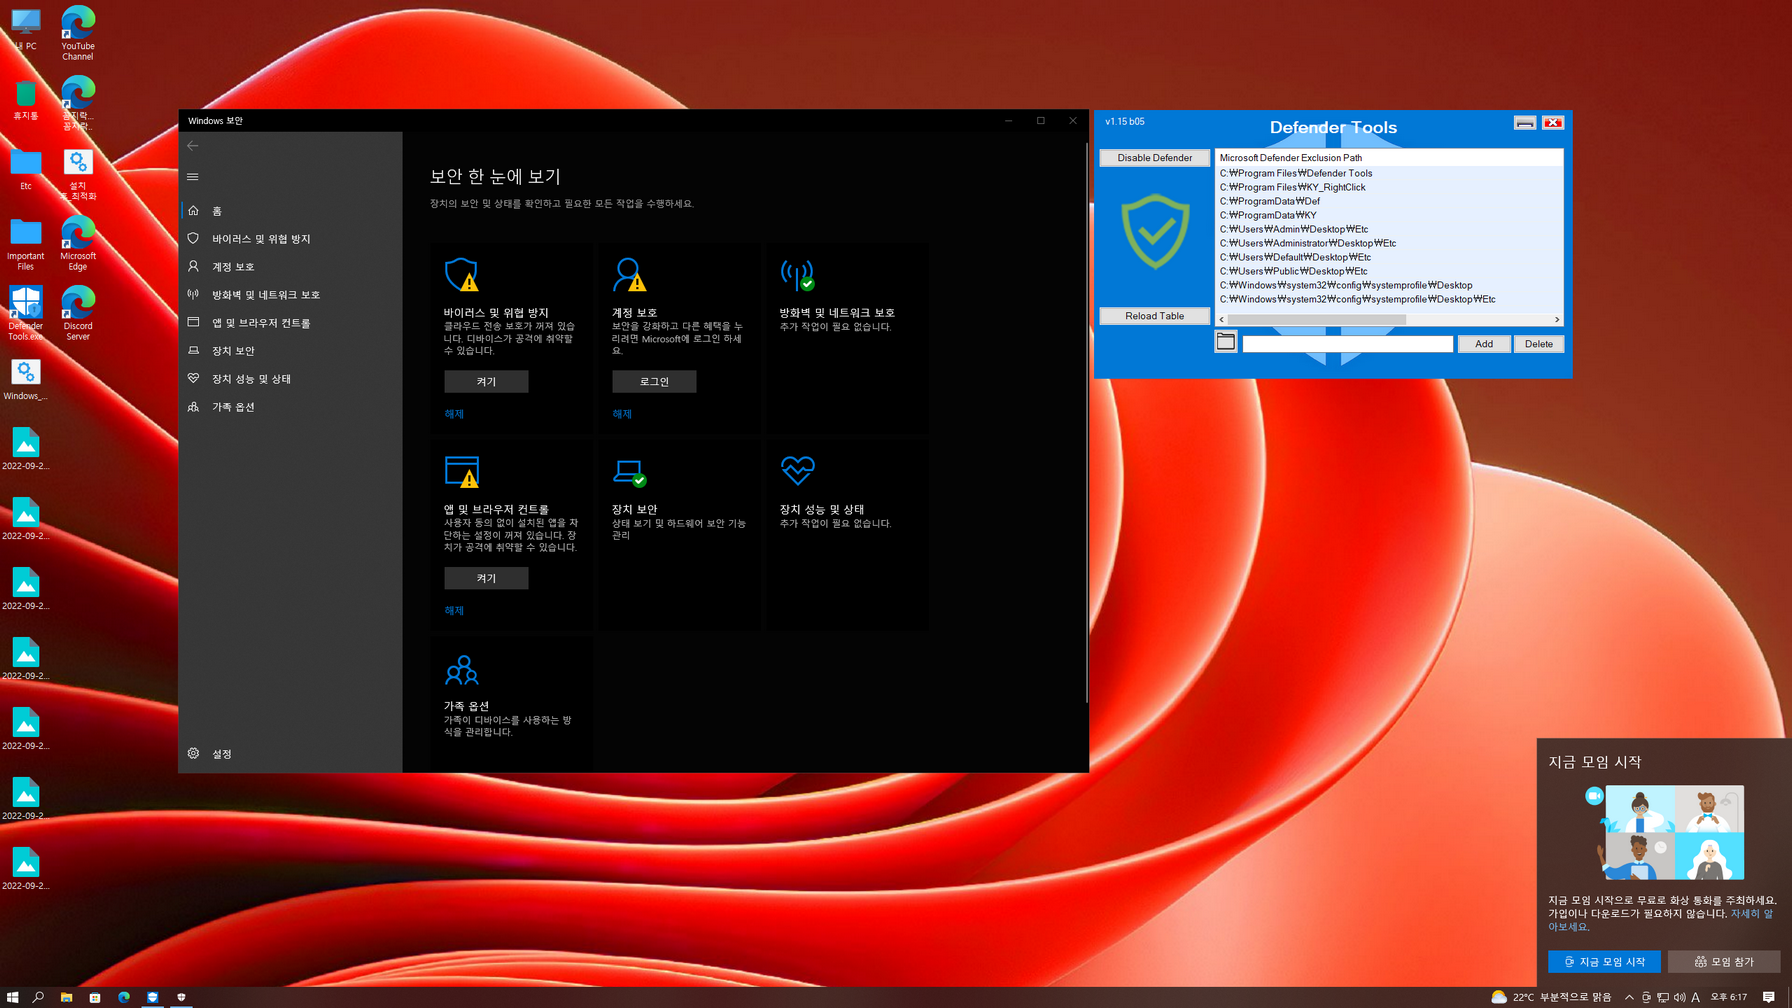This screenshot has height=1008, width=1792.
Task: Click the firewall and network antenna icon
Action: click(798, 274)
